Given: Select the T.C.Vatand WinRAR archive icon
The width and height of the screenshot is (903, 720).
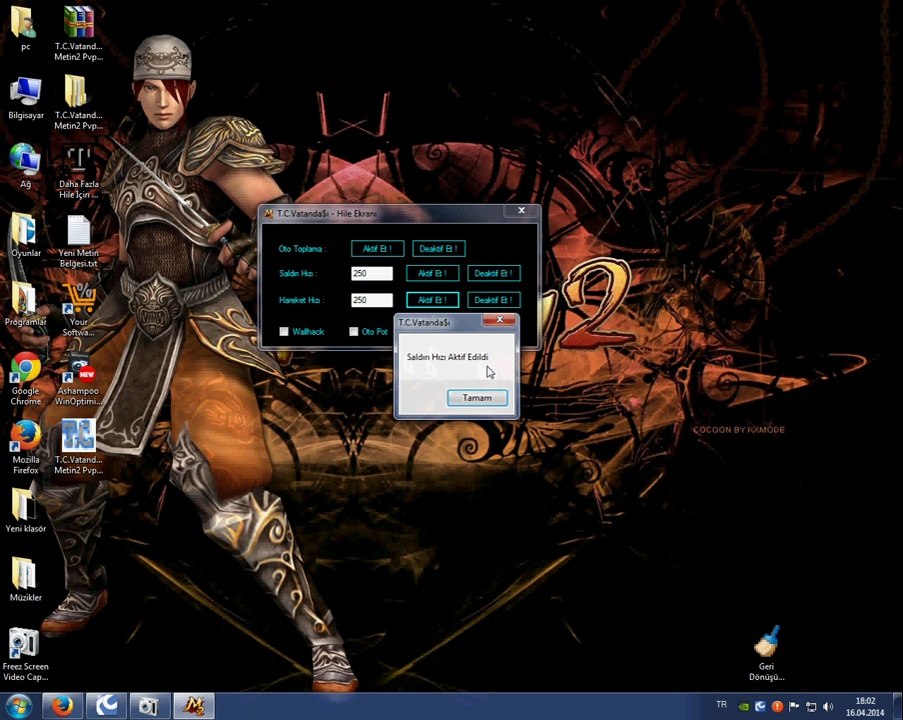Looking at the screenshot, I should pos(78,33).
